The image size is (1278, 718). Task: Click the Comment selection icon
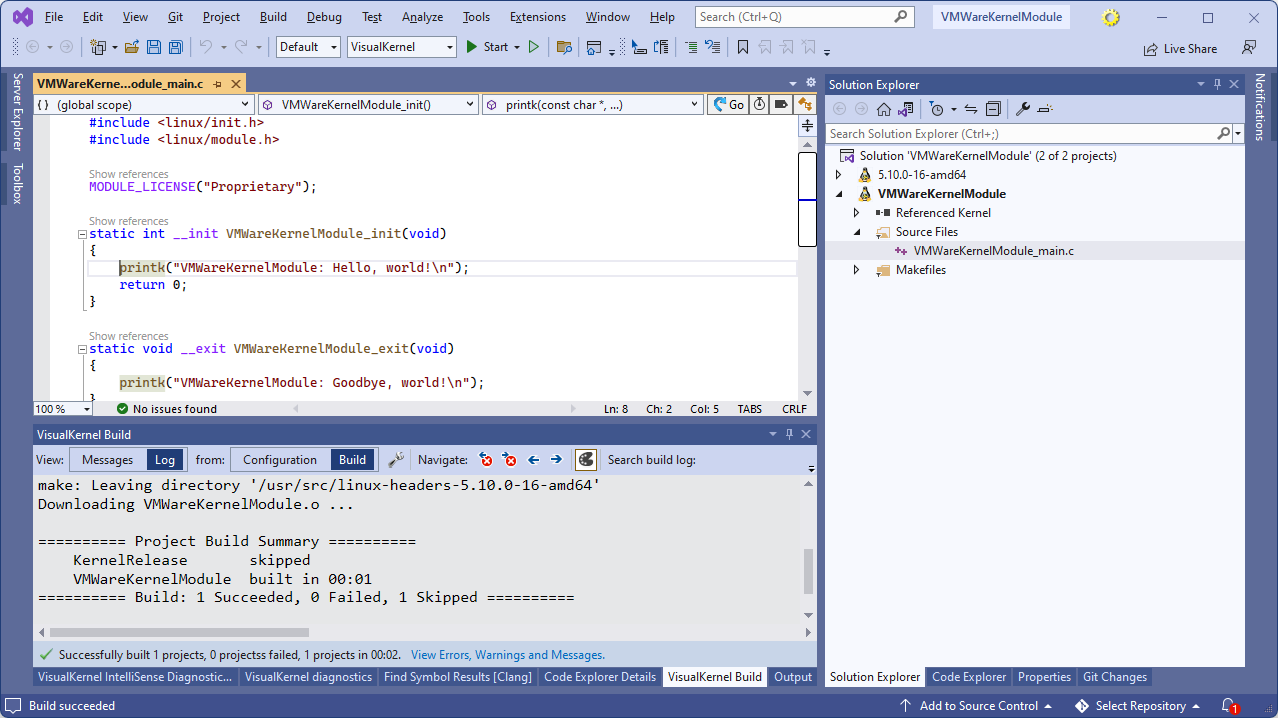click(x=690, y=47)
